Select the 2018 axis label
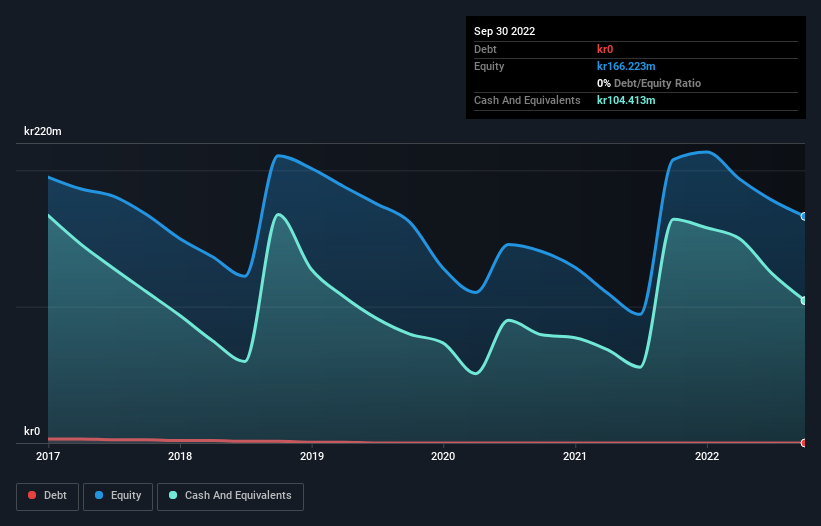Screen dimensions: 821x526 (180, 456)
